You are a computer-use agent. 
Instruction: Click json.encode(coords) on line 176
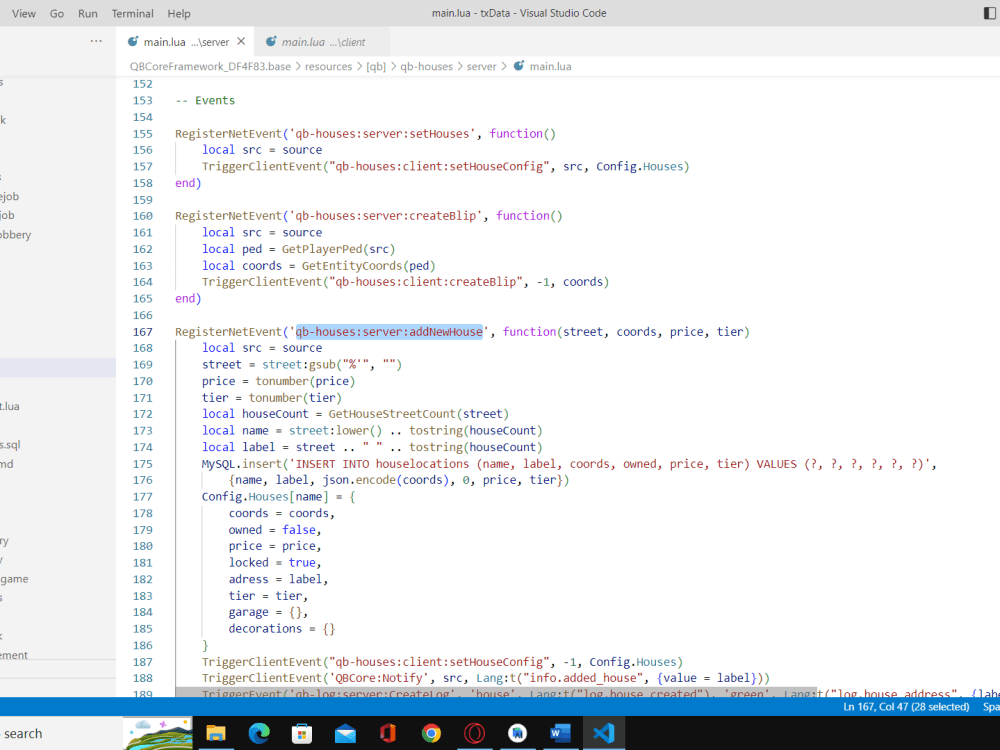click(x=387, y=480)
